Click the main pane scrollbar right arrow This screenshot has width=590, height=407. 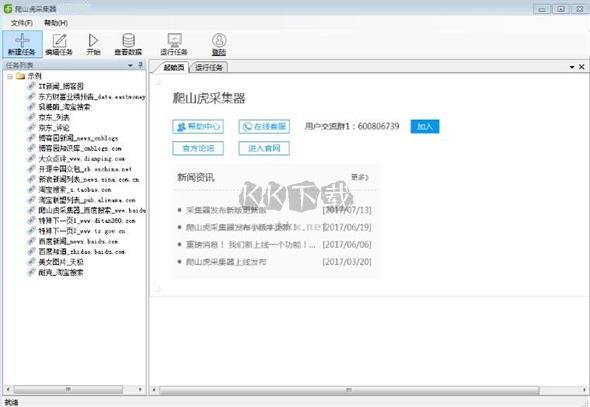click(x=584, y=390)
